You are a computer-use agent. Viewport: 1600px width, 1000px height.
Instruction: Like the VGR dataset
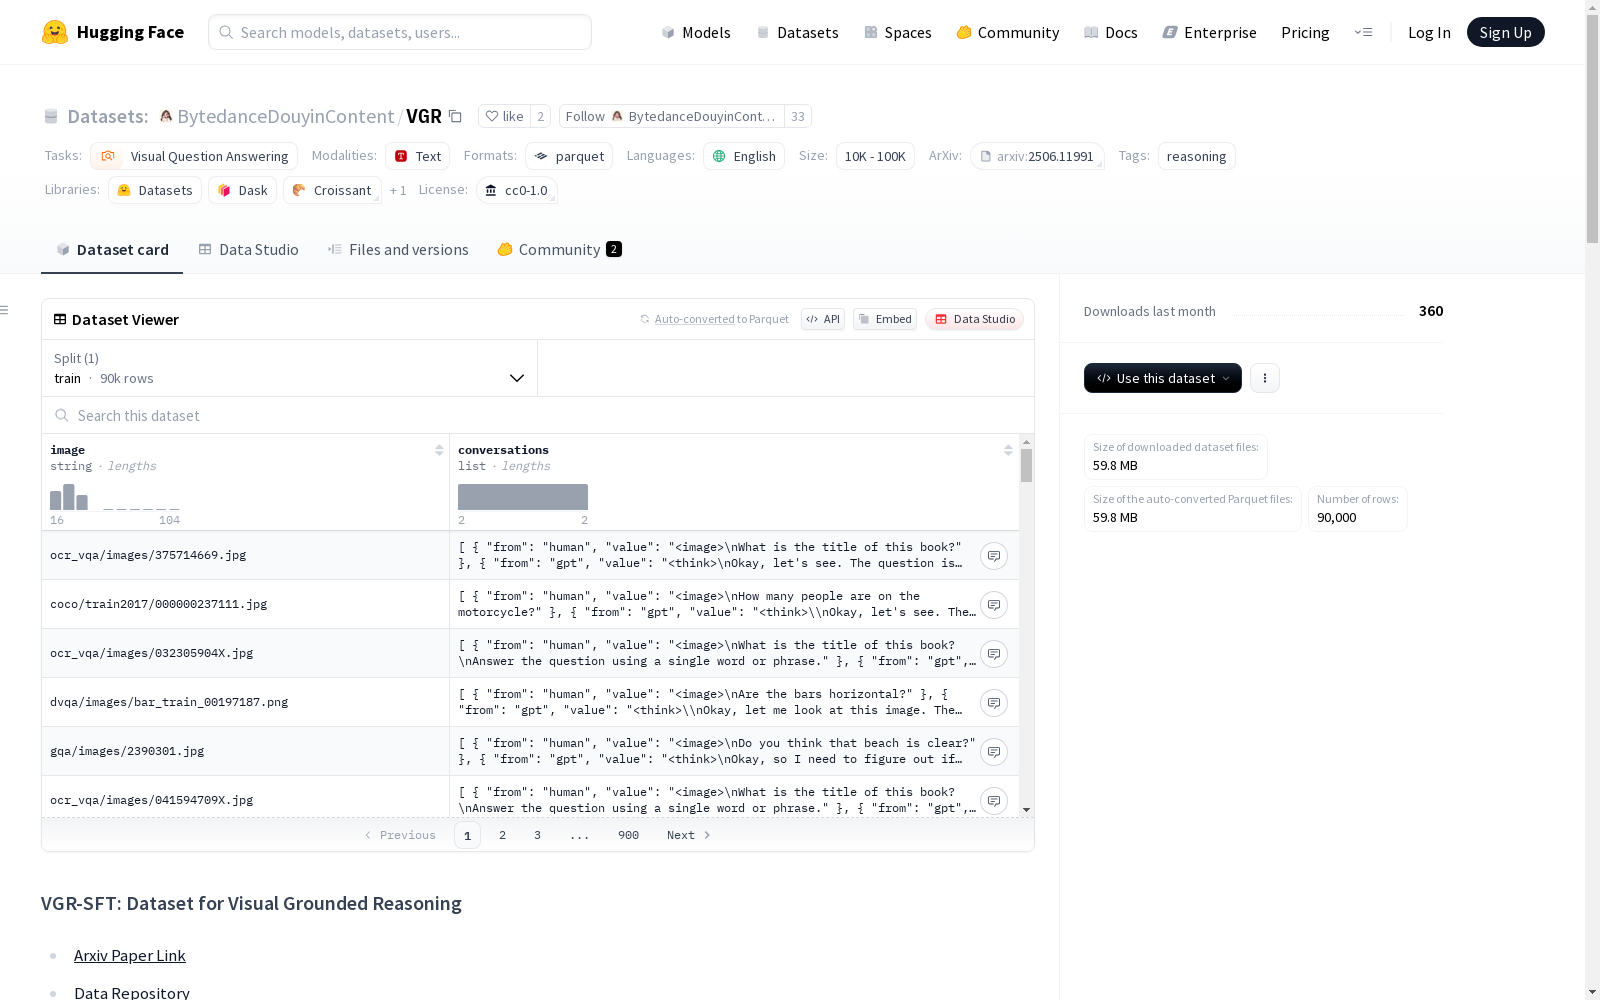[x=504, y=116]
